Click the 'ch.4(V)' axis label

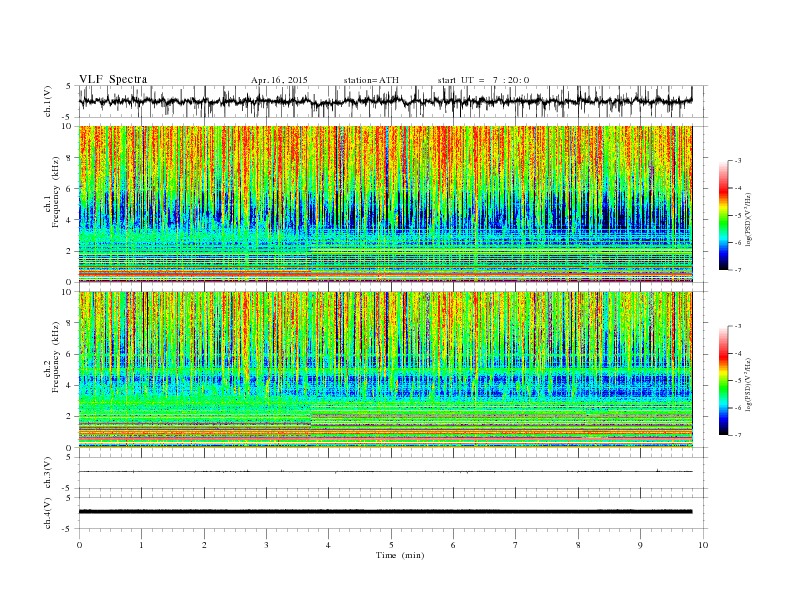click(x=47, y=513)
